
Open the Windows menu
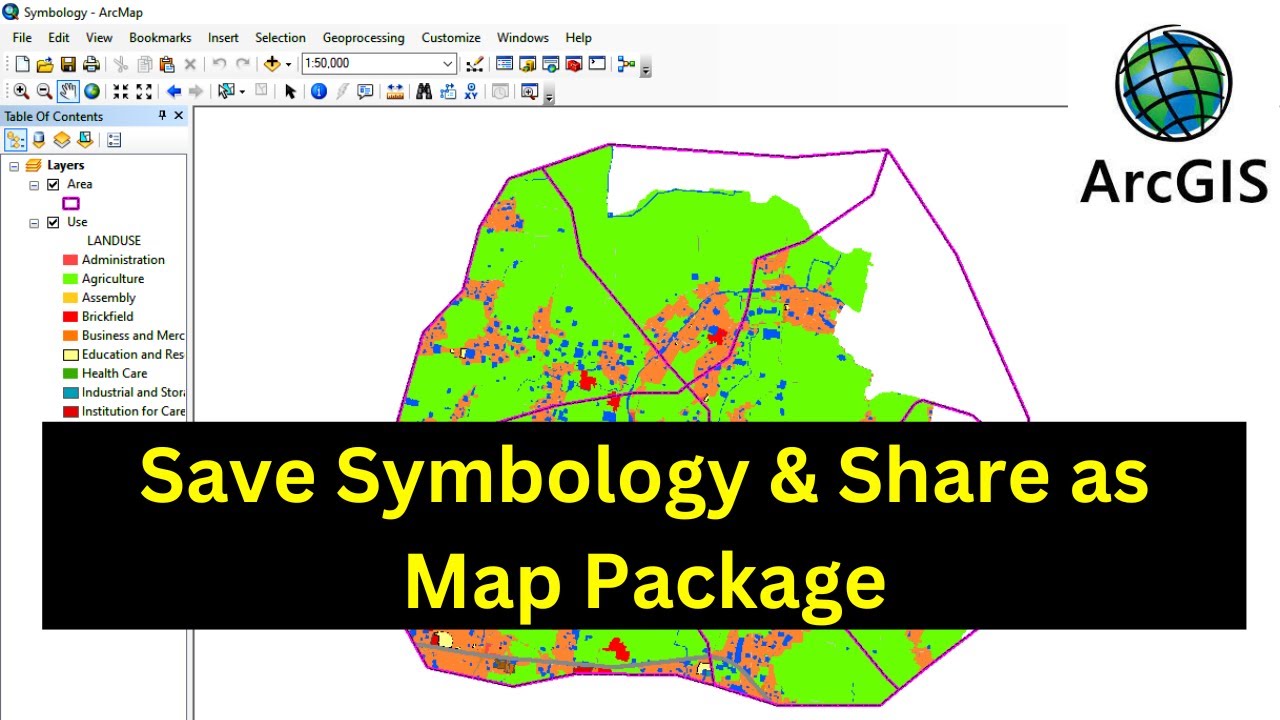(523, 38)
